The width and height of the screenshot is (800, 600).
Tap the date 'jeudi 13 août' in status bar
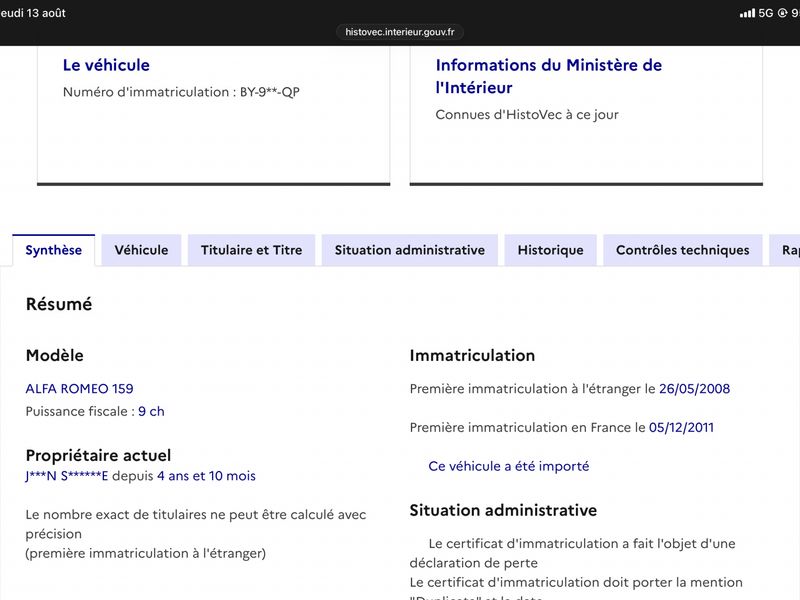33,13
